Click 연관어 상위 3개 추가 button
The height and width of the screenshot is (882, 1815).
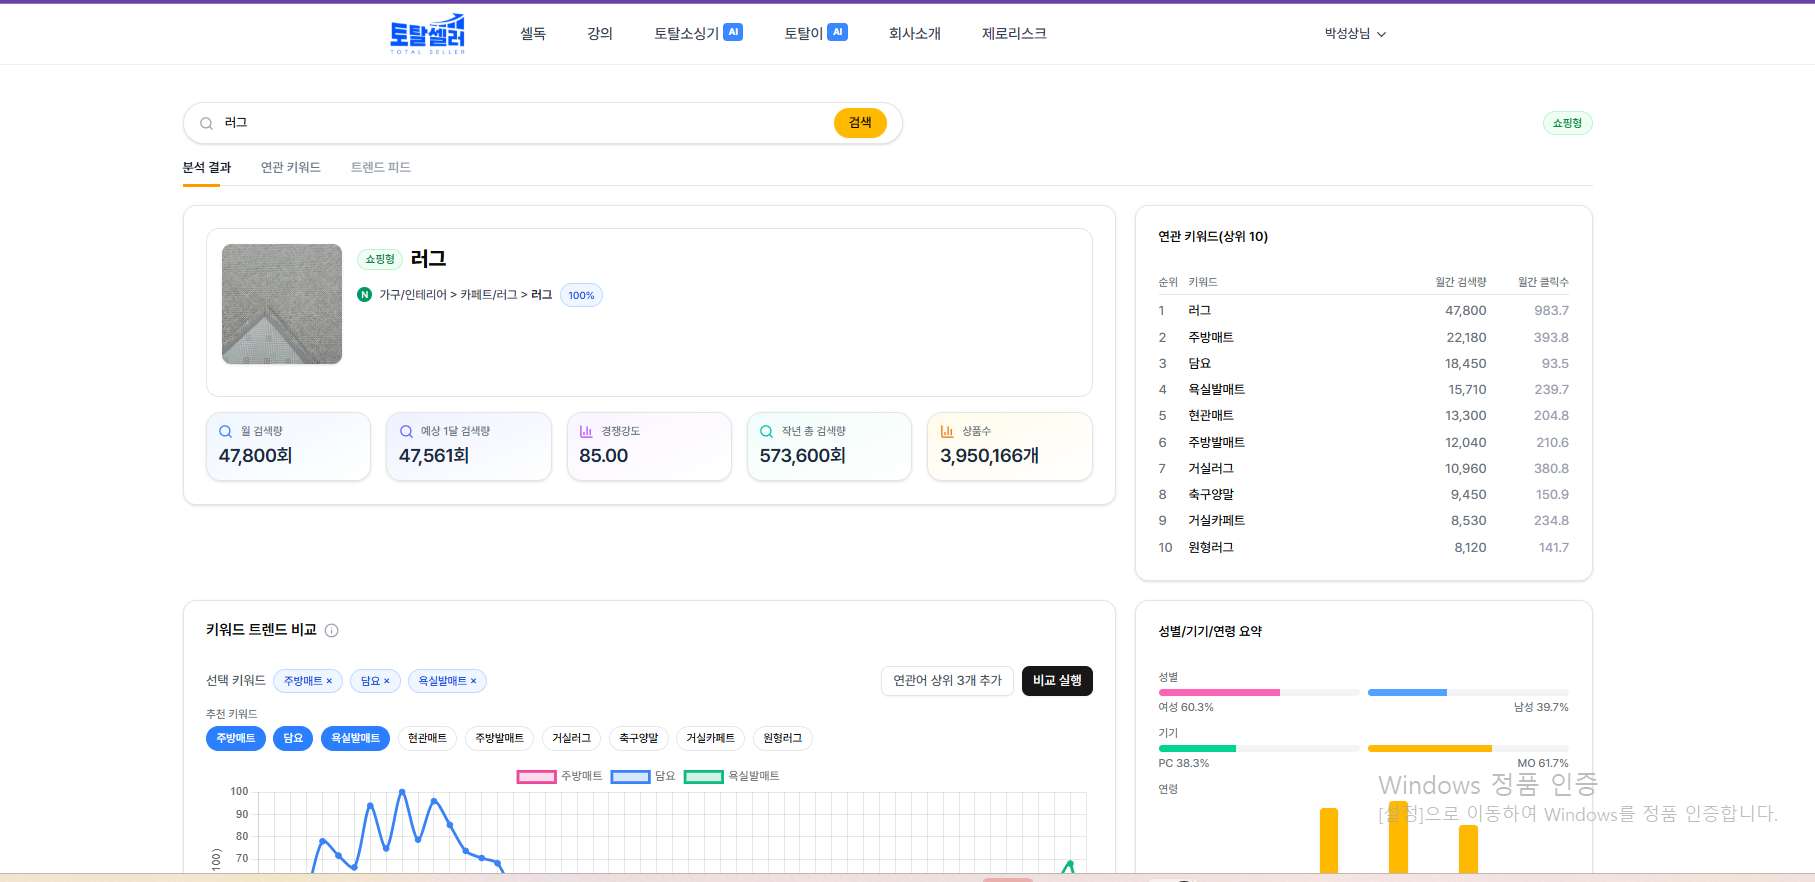(x=947, y=681)
